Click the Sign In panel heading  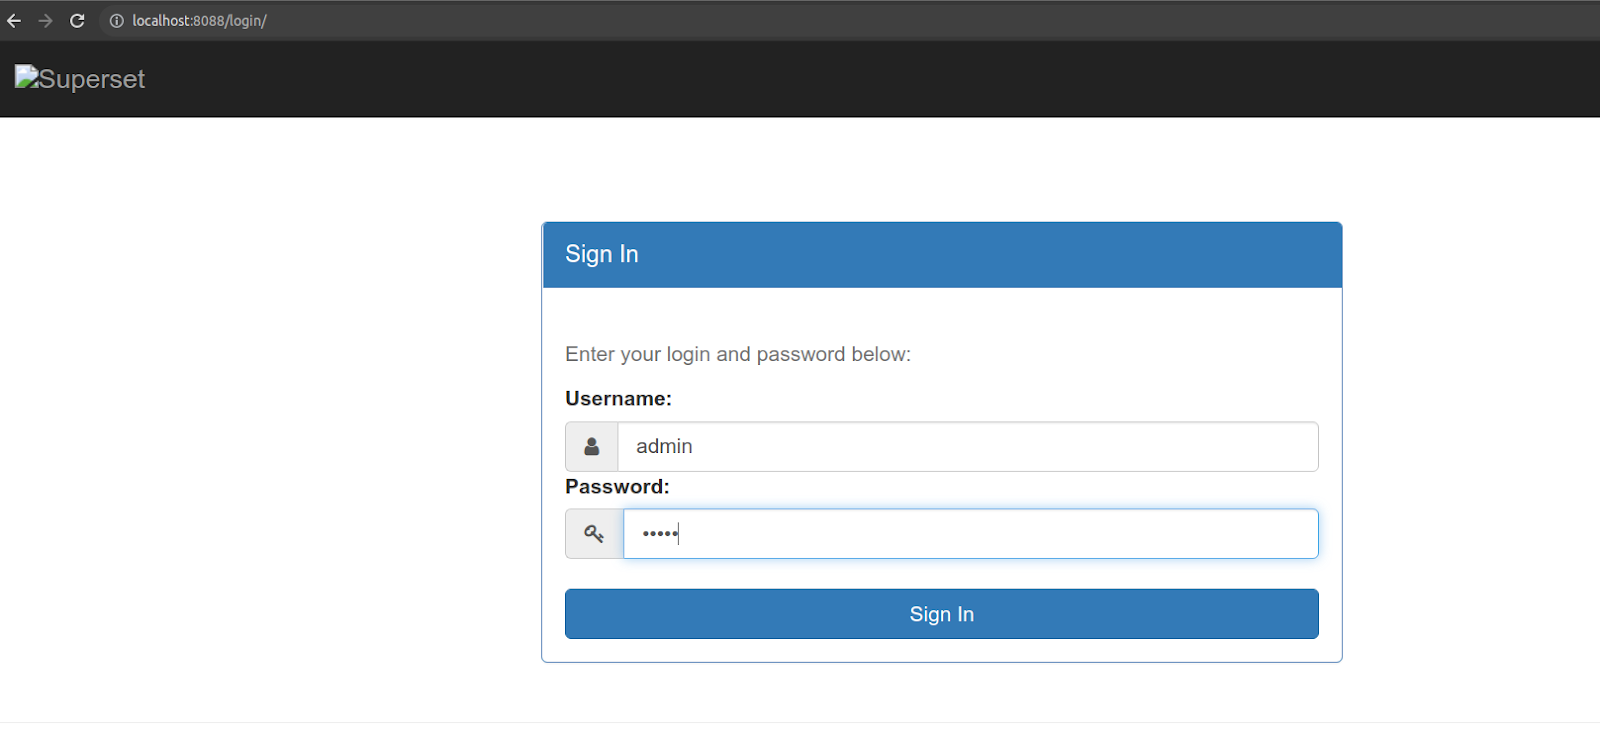(602, 254)
